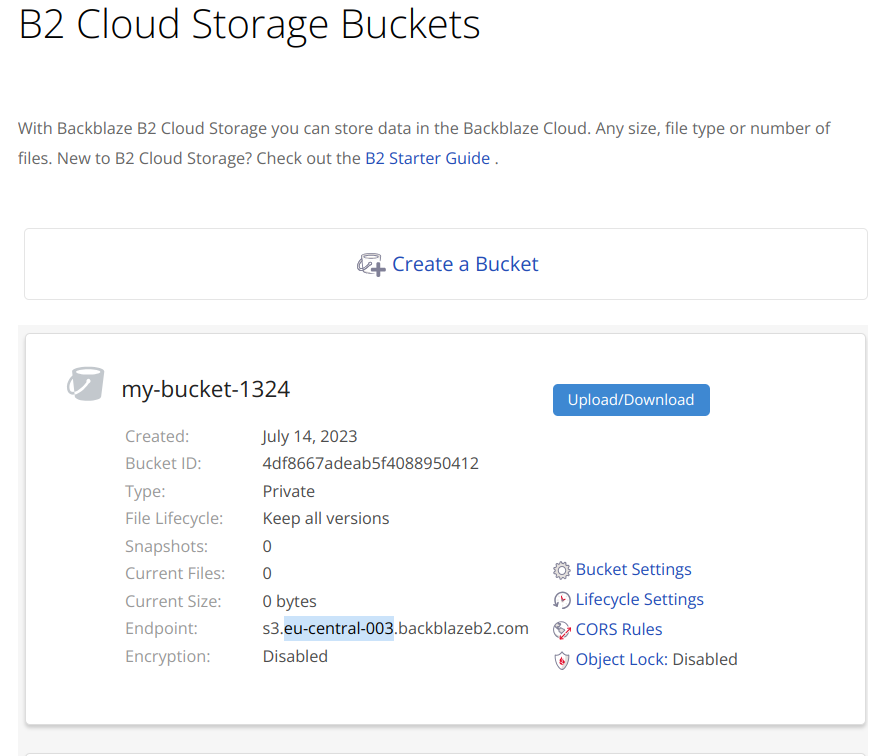Click the Bucket Settings gear icon
This screenshot has width=884, height=756.
562,570
